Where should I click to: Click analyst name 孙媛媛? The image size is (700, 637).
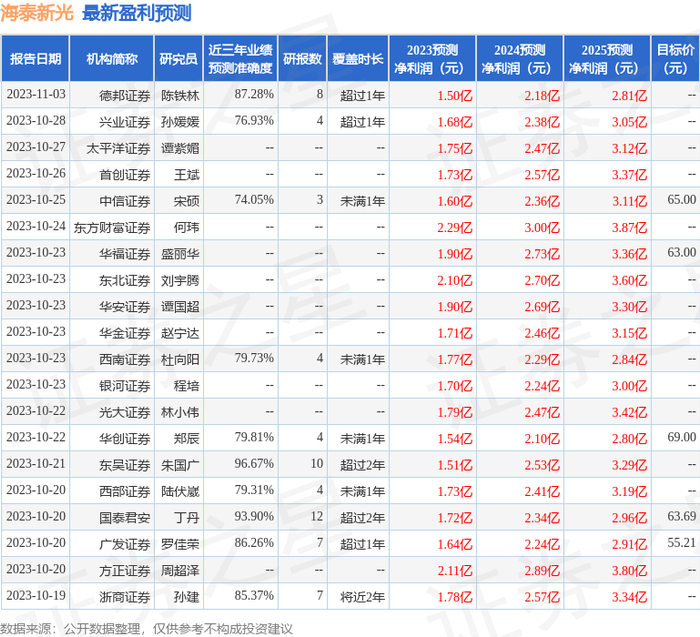tap(180, 122)
